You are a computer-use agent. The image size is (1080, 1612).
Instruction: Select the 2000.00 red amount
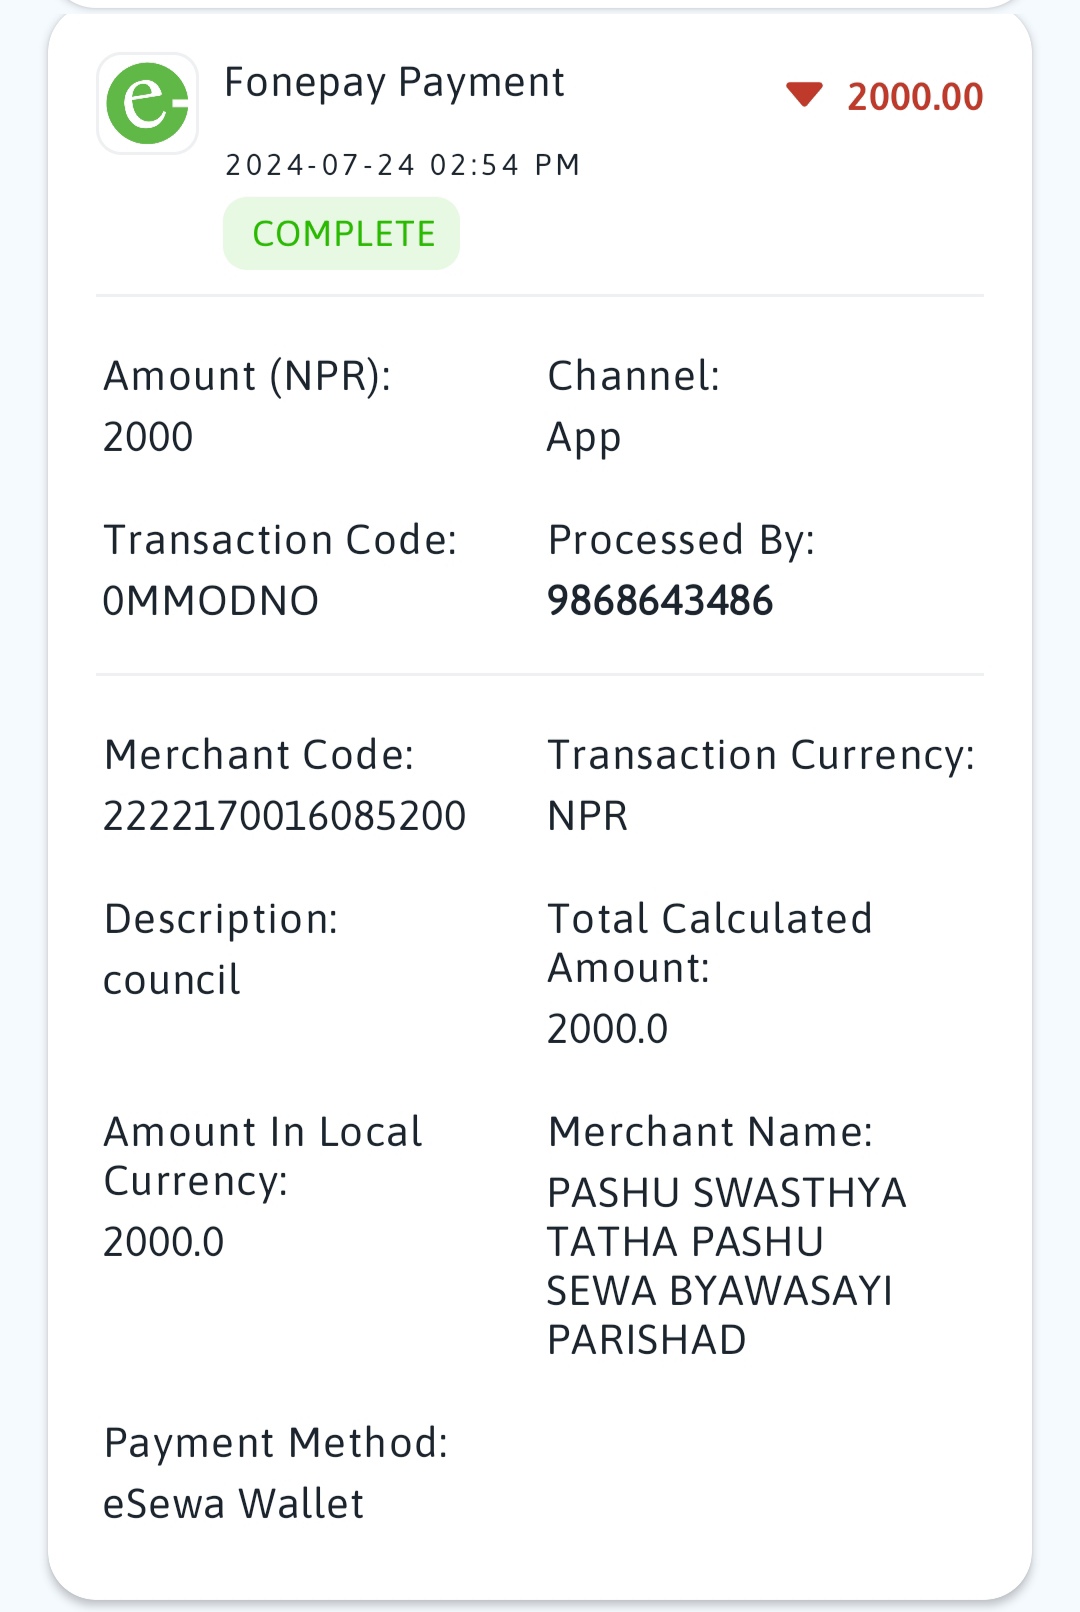pos(915,97)
